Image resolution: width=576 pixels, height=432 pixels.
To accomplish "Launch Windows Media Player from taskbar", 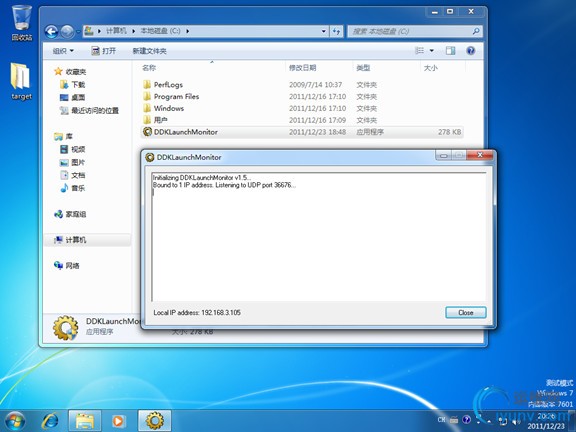I will click(x=118, y=421).
